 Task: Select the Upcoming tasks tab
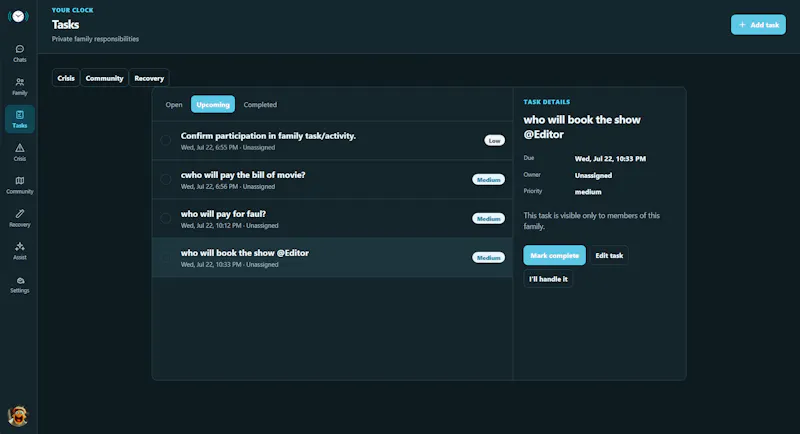pyautogui.click(x=213, y=104)
